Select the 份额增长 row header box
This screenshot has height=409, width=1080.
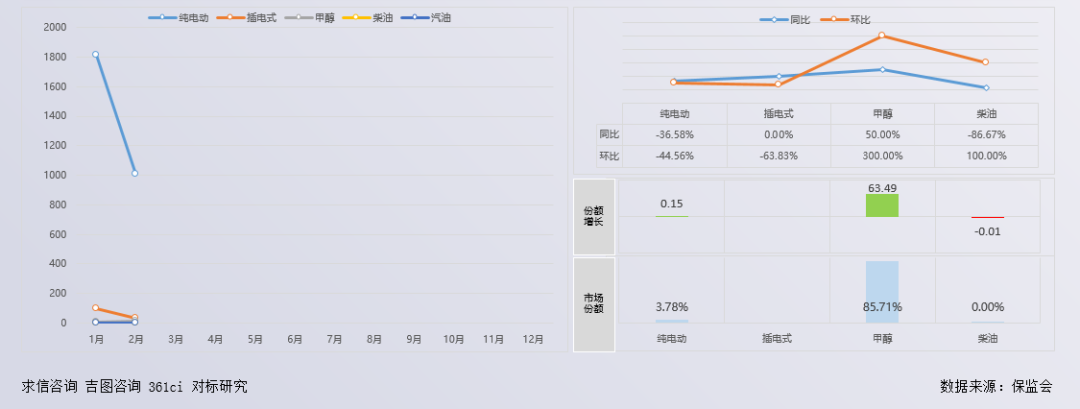pos(593,215)
